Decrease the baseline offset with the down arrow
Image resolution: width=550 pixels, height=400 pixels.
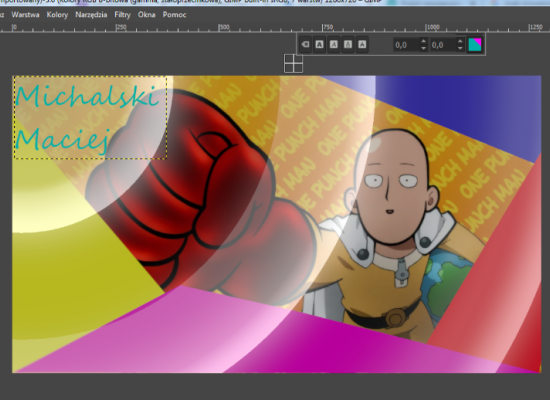[424, 48]
